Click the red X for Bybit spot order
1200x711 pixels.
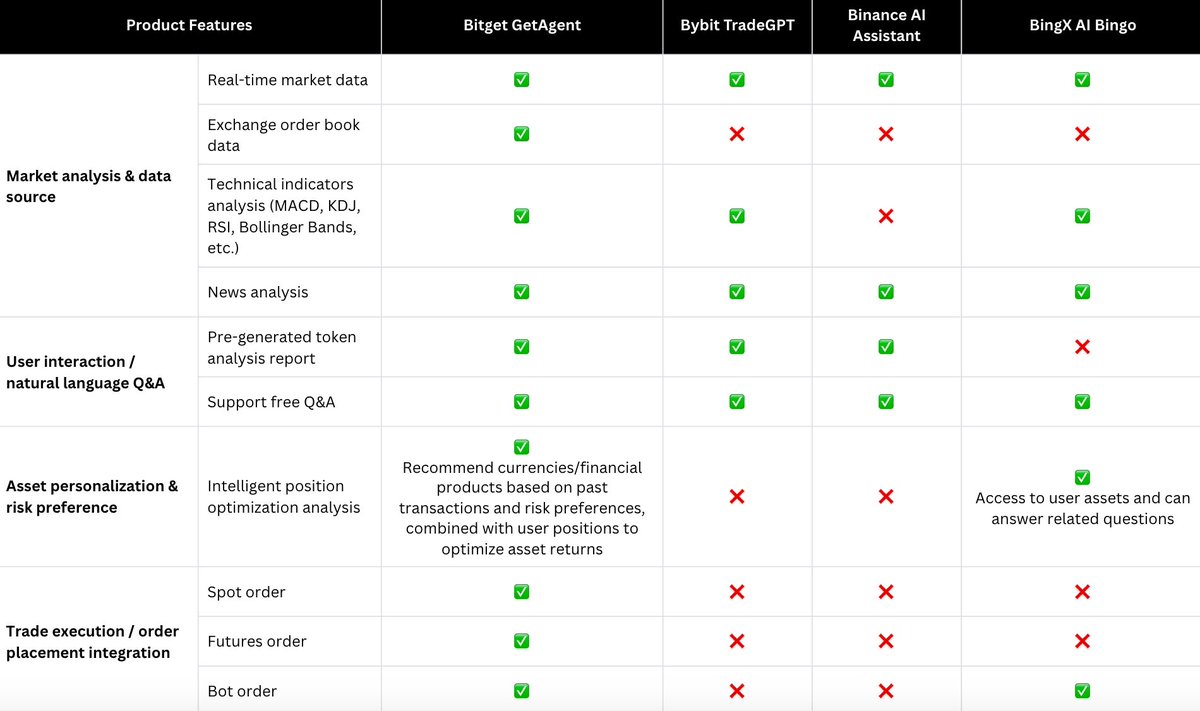click(737, 592)
